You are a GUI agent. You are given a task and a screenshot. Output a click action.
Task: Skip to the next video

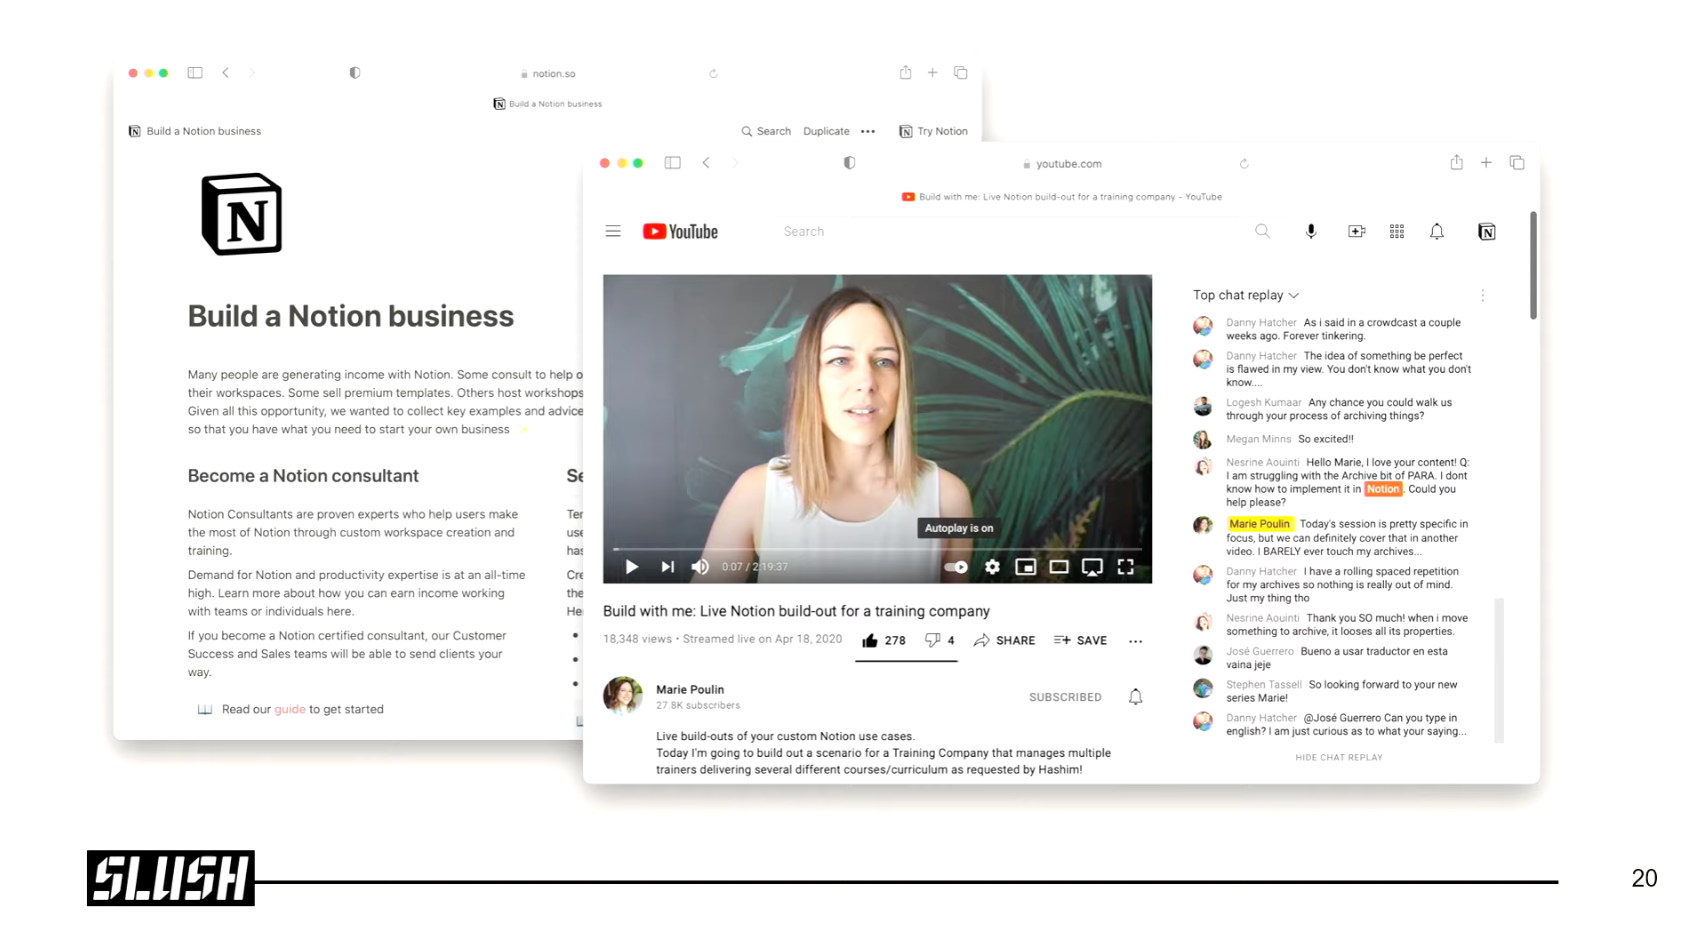click(667, 567)
